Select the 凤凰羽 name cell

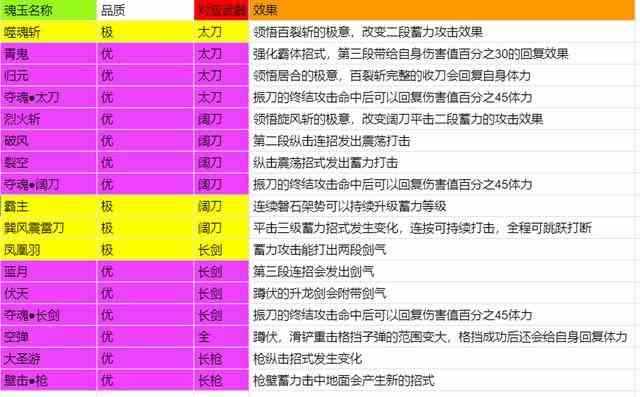coord(48,250)
